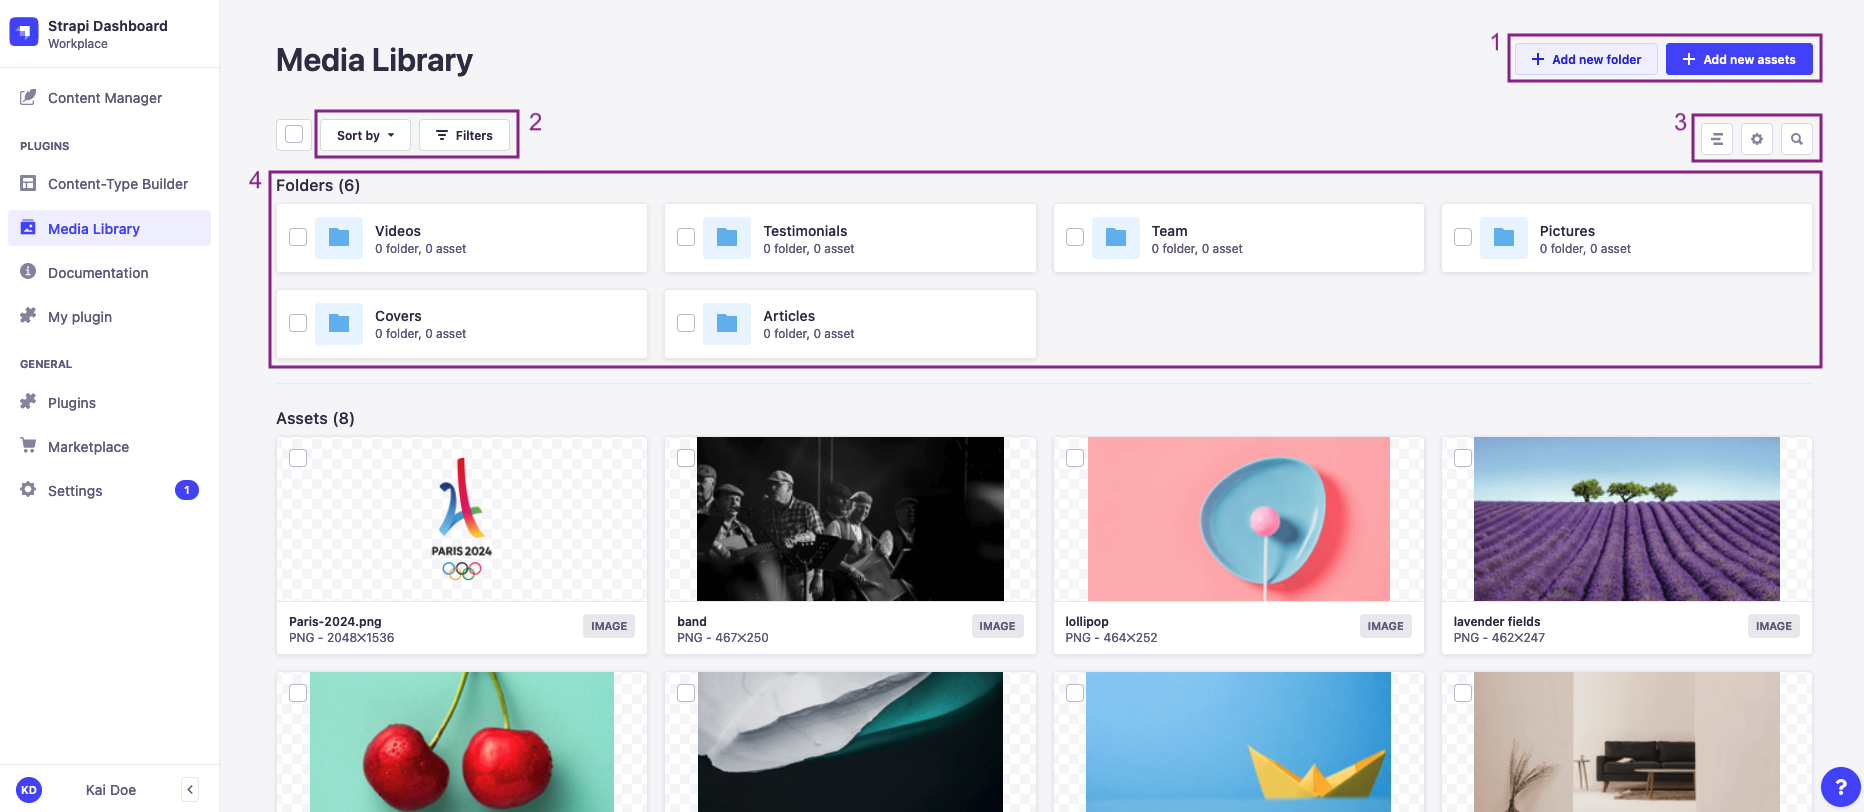Open the Filters popover
This screenshot has width=1864, height=812.
pyautogui.click(x=464, y=135)
